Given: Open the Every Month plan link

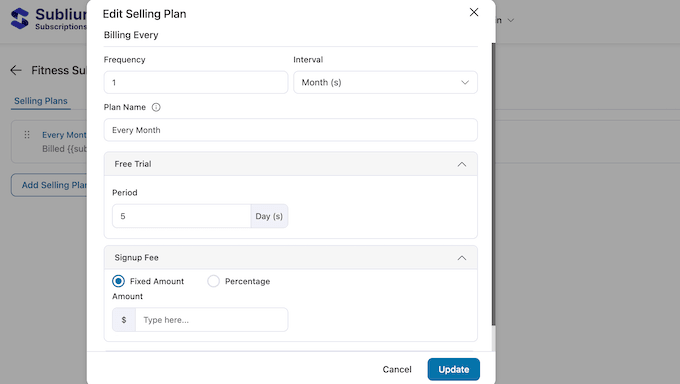Looking at the screenshot, I should coord(64,135).
